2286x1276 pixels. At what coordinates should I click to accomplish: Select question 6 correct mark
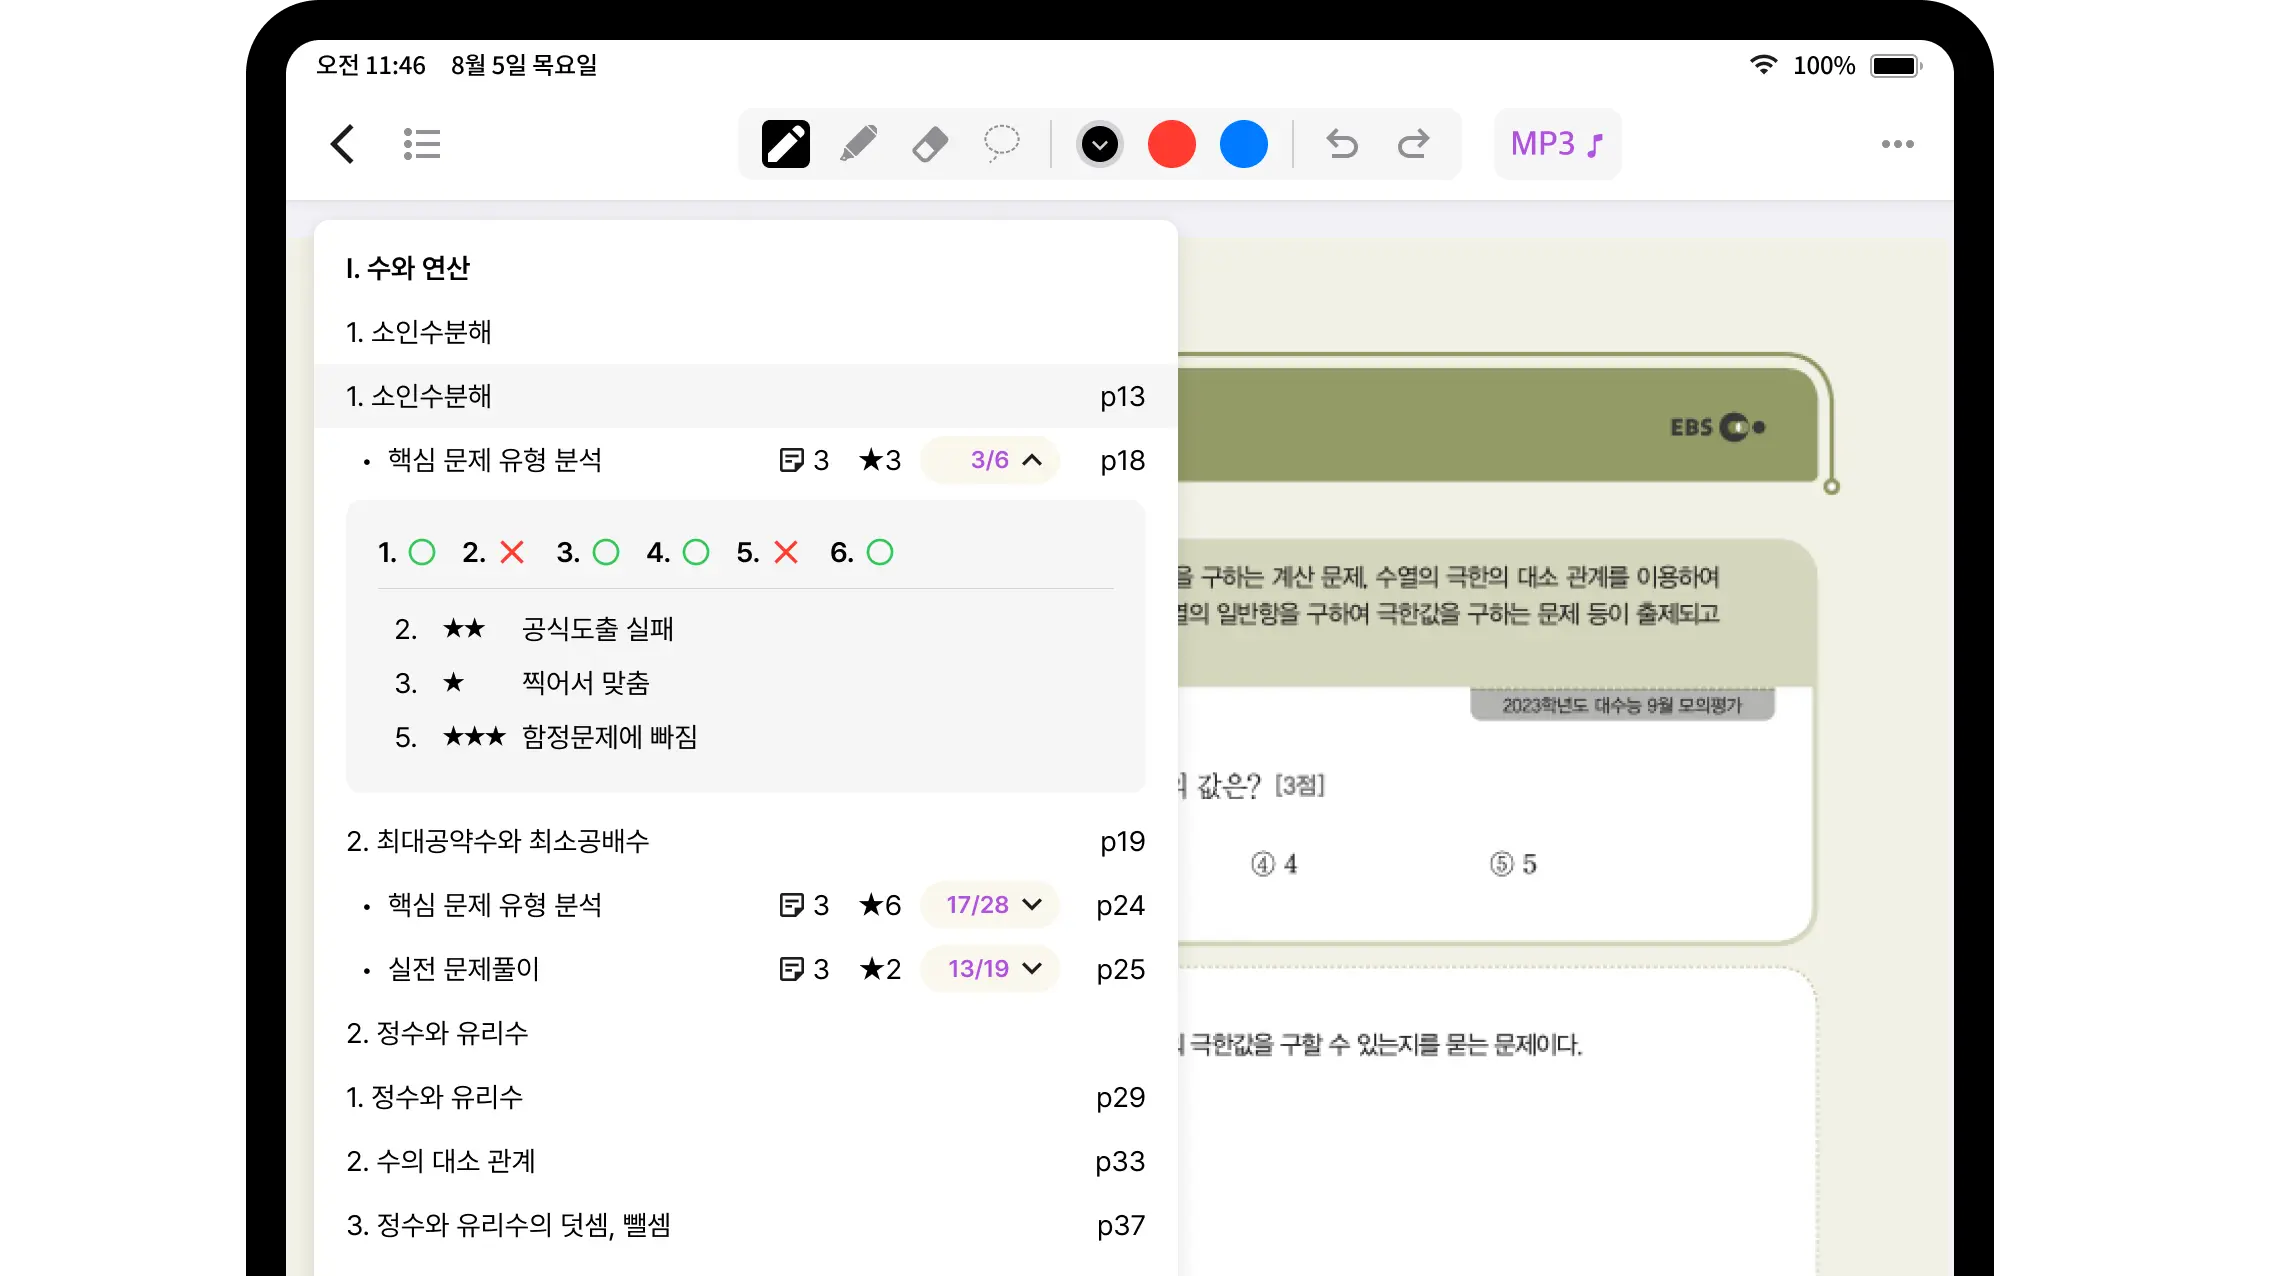tap(880, 552)
